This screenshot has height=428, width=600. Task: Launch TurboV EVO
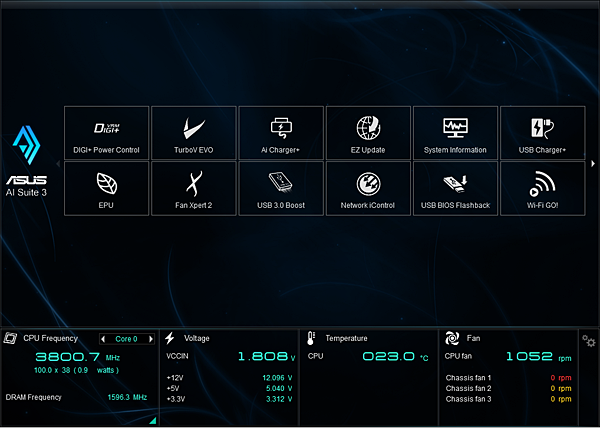[194, 133]
